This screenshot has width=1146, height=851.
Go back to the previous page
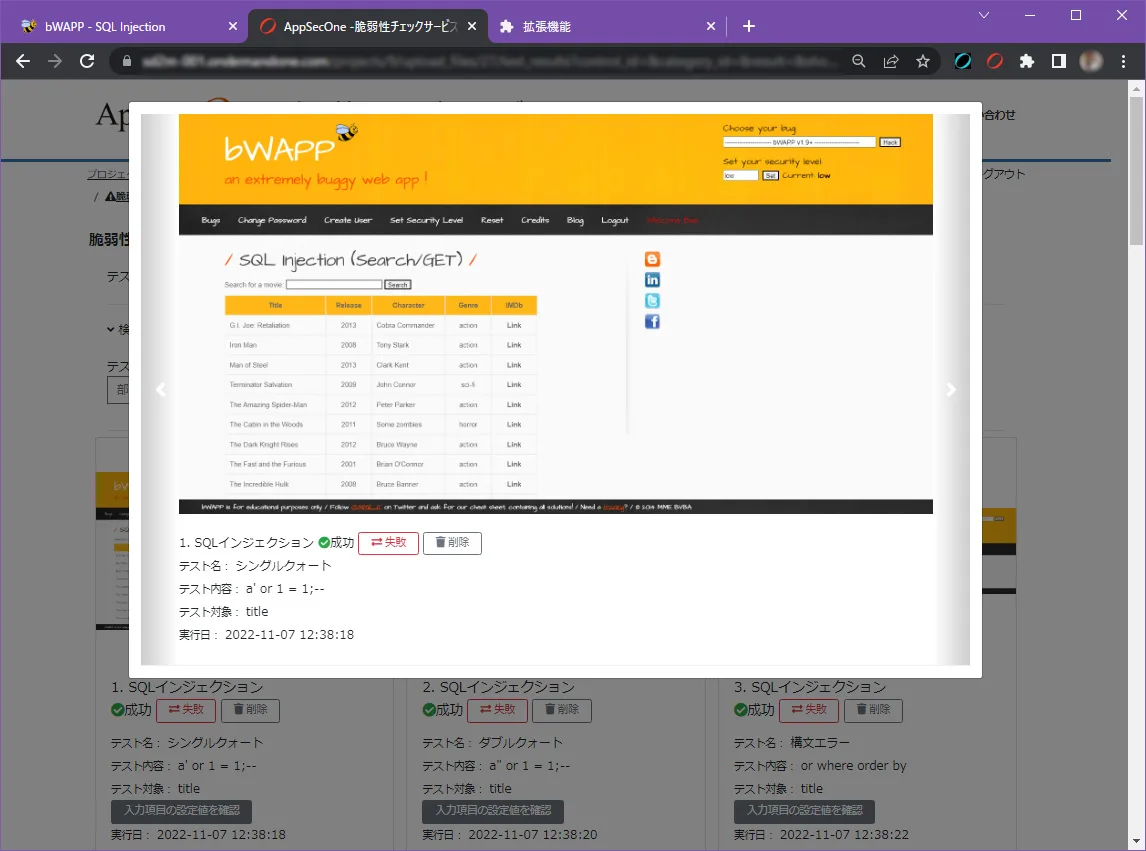(23, 61)
